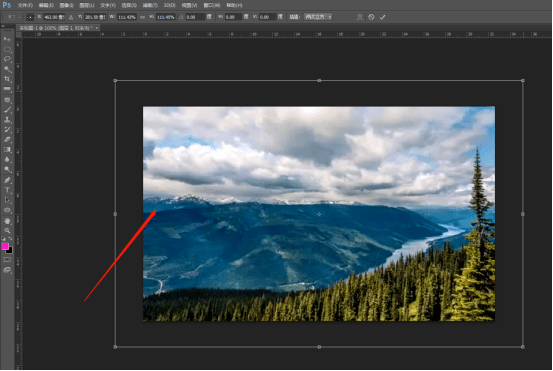This screenshot has height=371, width=553.
Task: Click the reference point location grid
Action: pyautogui.click(x=30, y=17)
